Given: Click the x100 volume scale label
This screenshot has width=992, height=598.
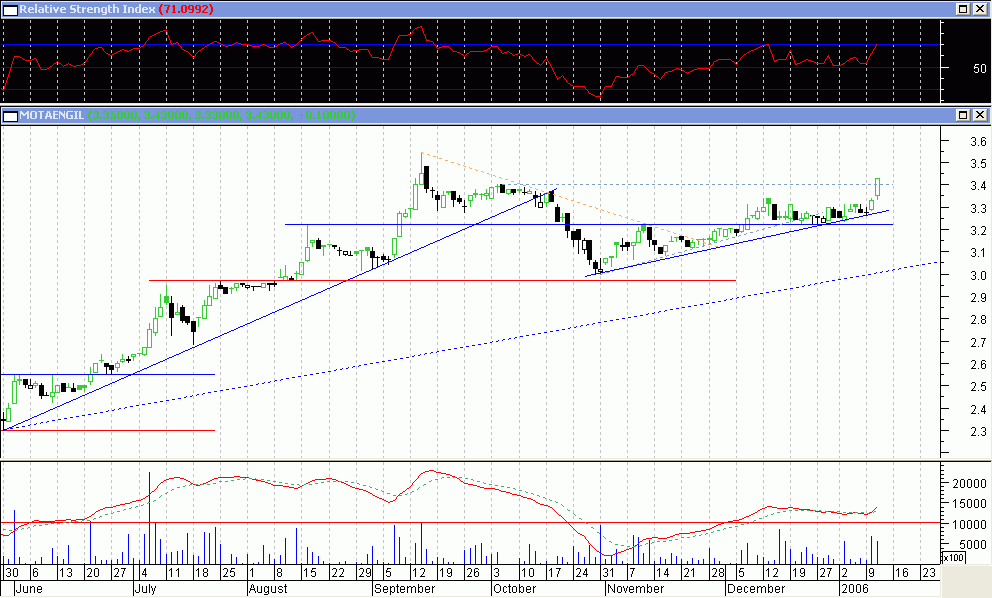Looking at the screenshot, I should tap(952, 558).
